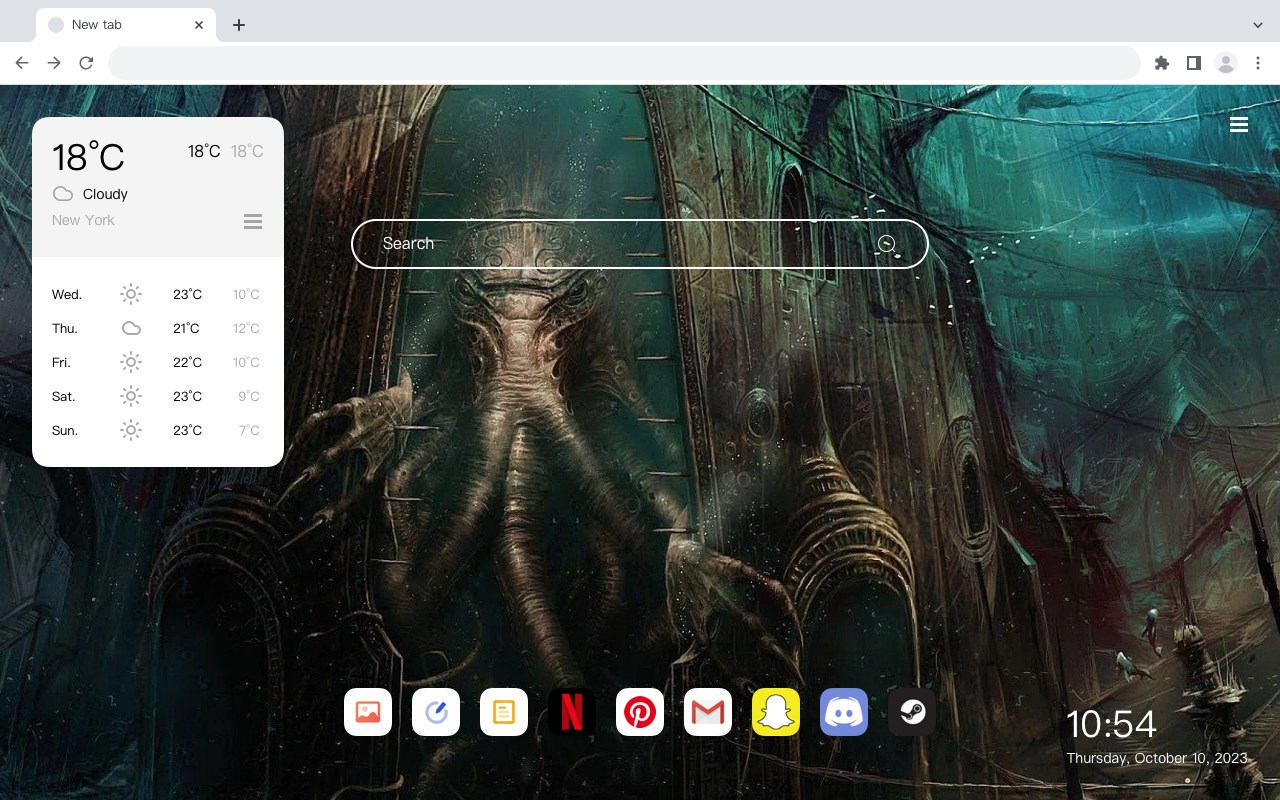The width and height of the screenshot is (1280, 800).
Task: Open the wallpaper gallery shortcut icon
Action: [368, 712]
